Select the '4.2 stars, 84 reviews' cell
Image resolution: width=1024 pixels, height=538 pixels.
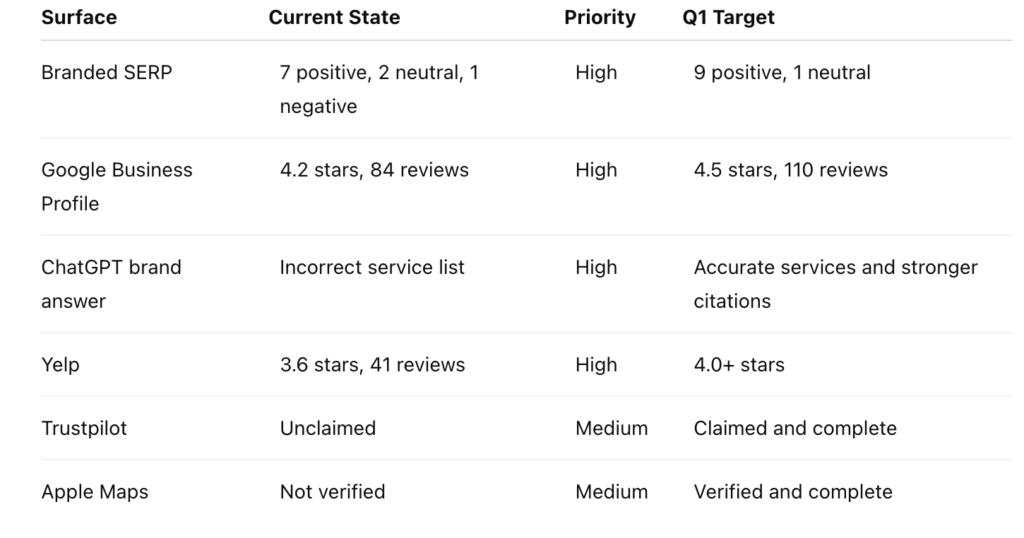coord(374,170)
